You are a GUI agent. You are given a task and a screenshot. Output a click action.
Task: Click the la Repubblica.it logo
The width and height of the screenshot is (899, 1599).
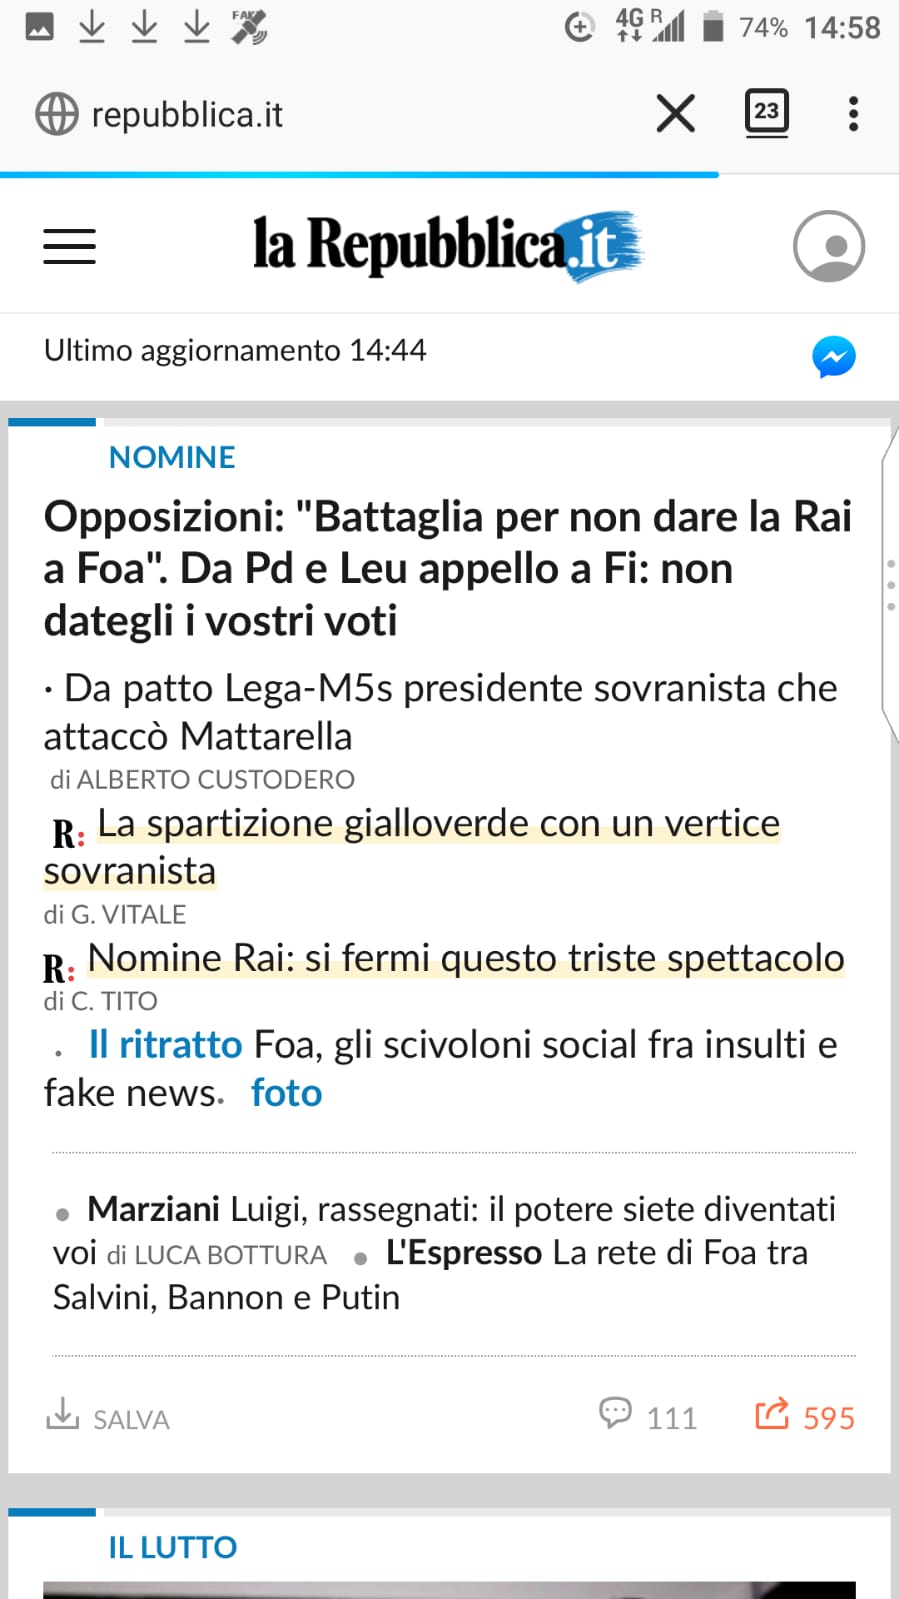pyautogui.click(x=446, y=246)
